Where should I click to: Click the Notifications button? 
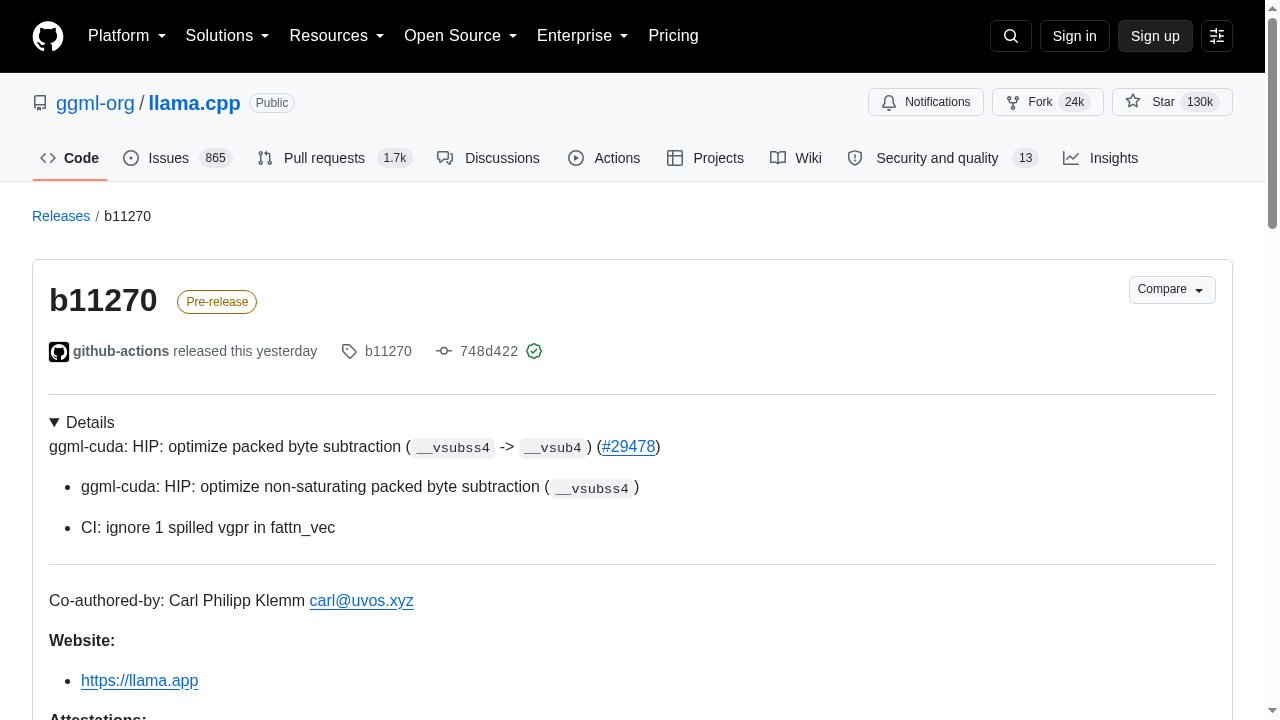[x=926, y=102]
